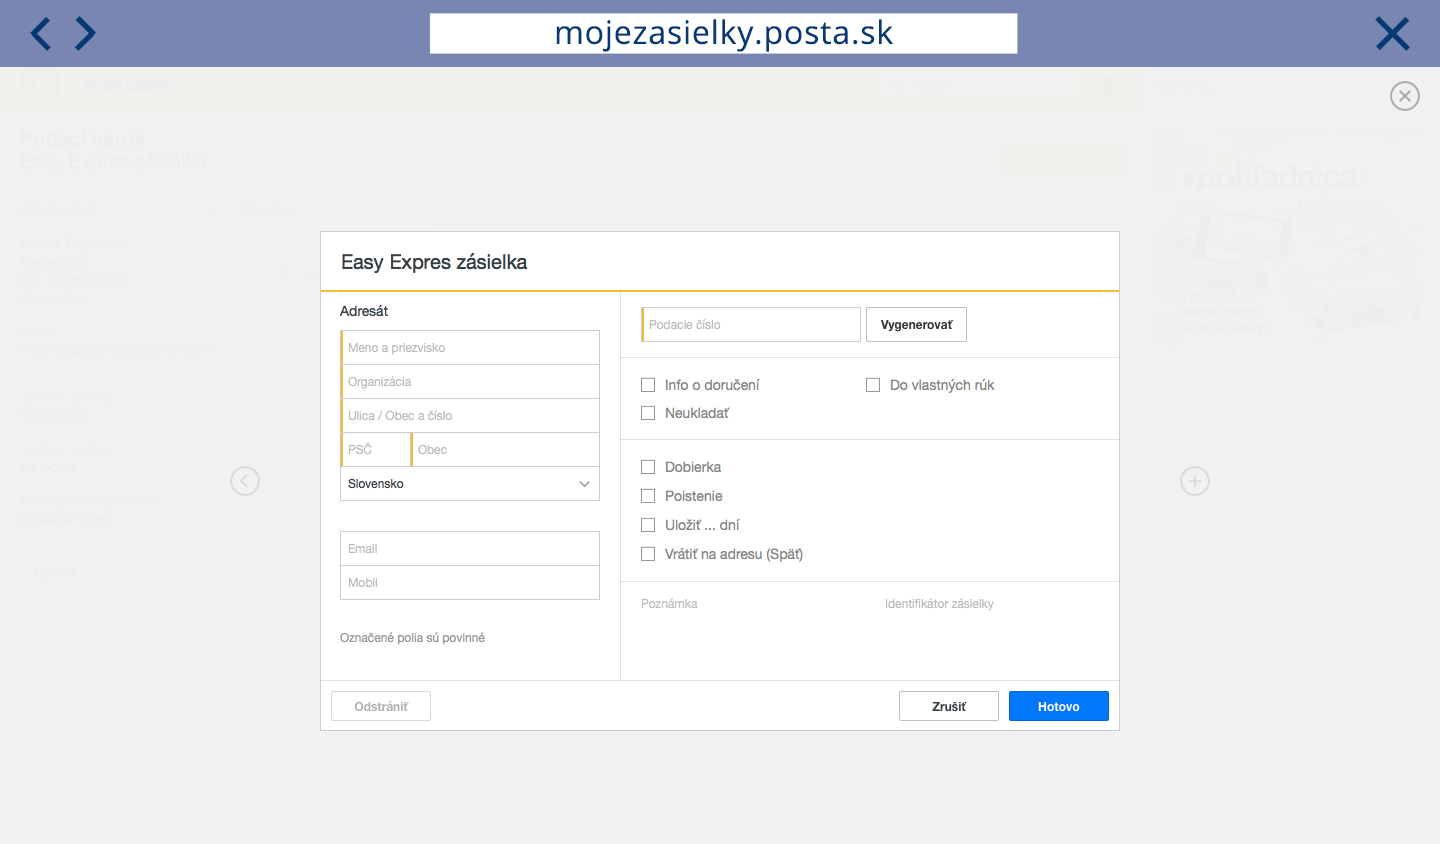Check the Neukladať option
Viewport: 1440px width, 844px height.
coord(648,413)
